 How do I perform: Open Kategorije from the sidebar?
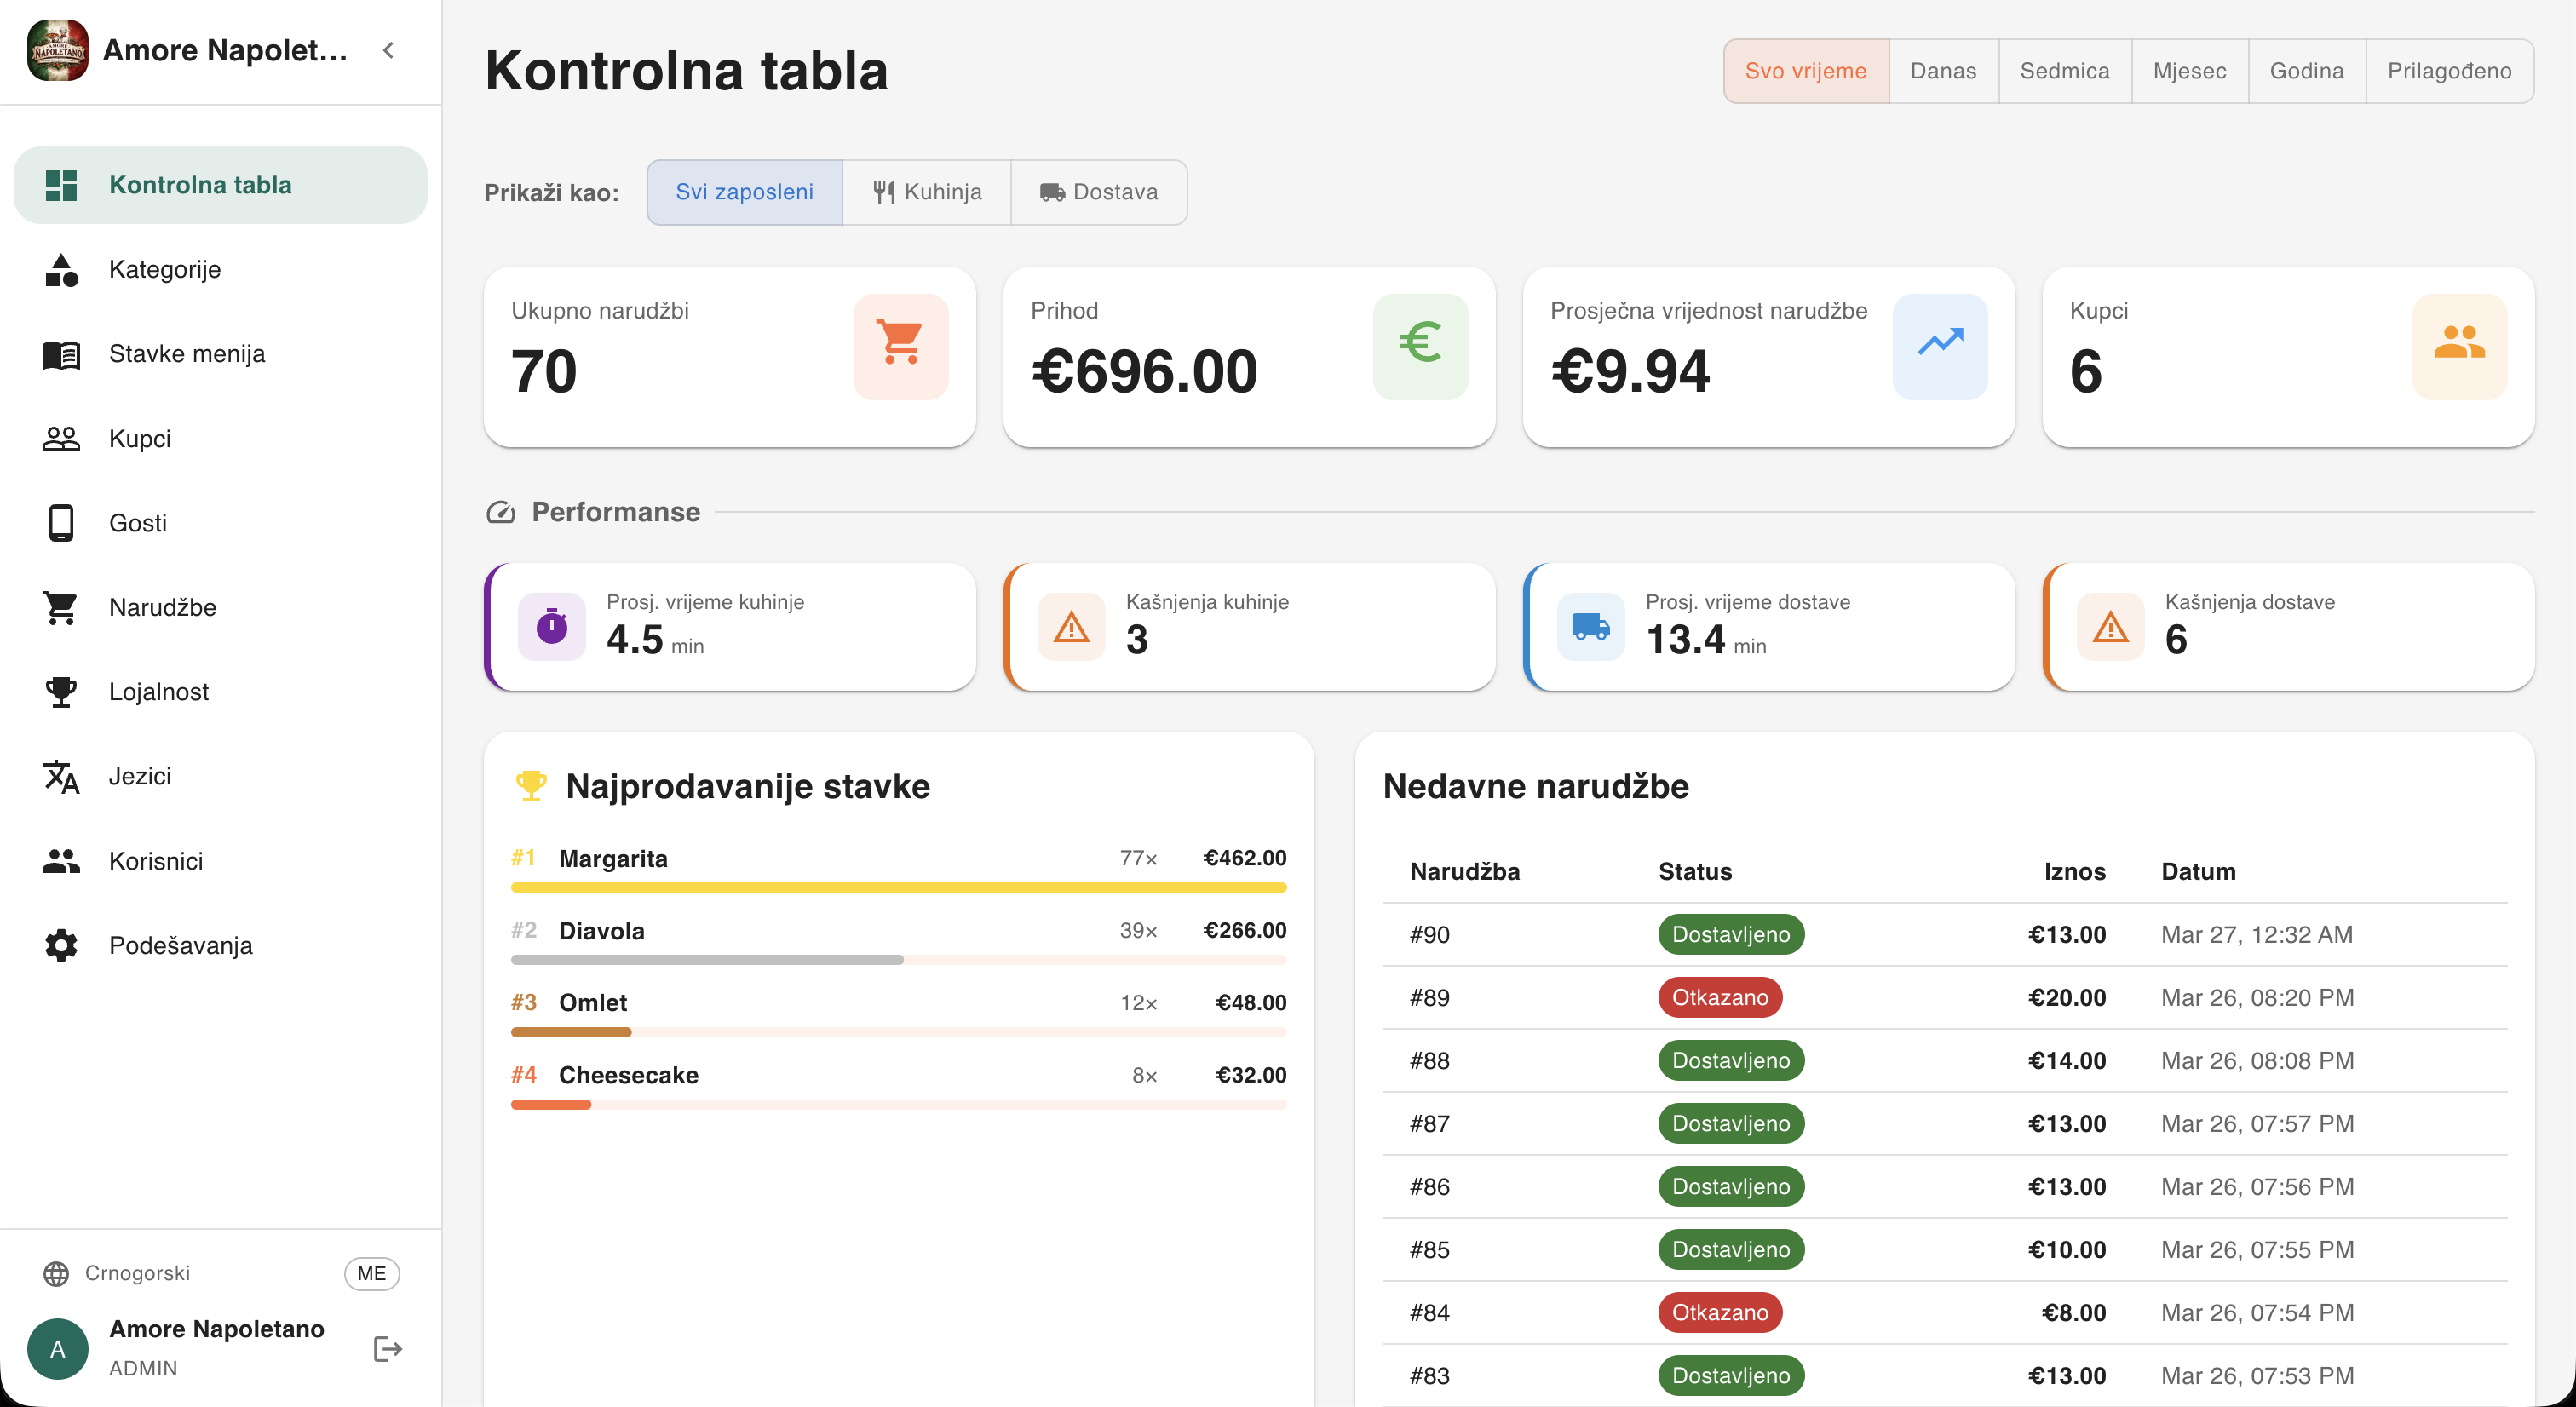point(164,269)
